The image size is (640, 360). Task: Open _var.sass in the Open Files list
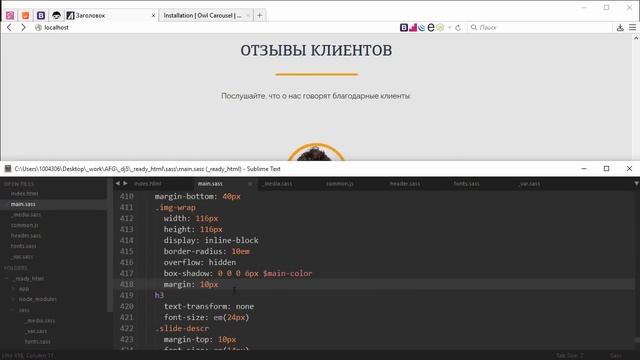pyautogui.click(x=22, y=257)
